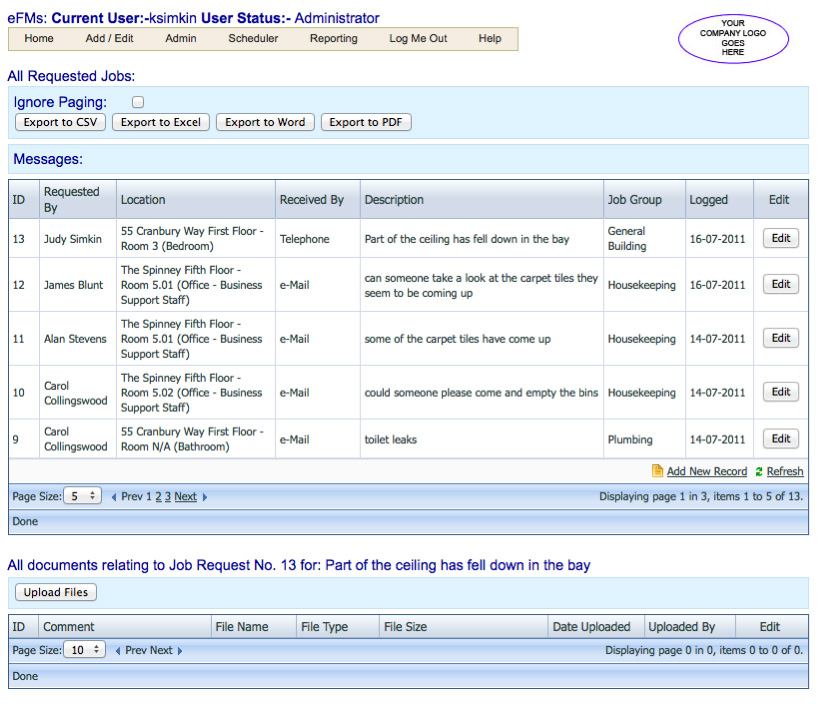Viewport: 817px width, 704px height.
Task: Click 'Displaying page 1 in 3' status text
Action: coord(701,497)
